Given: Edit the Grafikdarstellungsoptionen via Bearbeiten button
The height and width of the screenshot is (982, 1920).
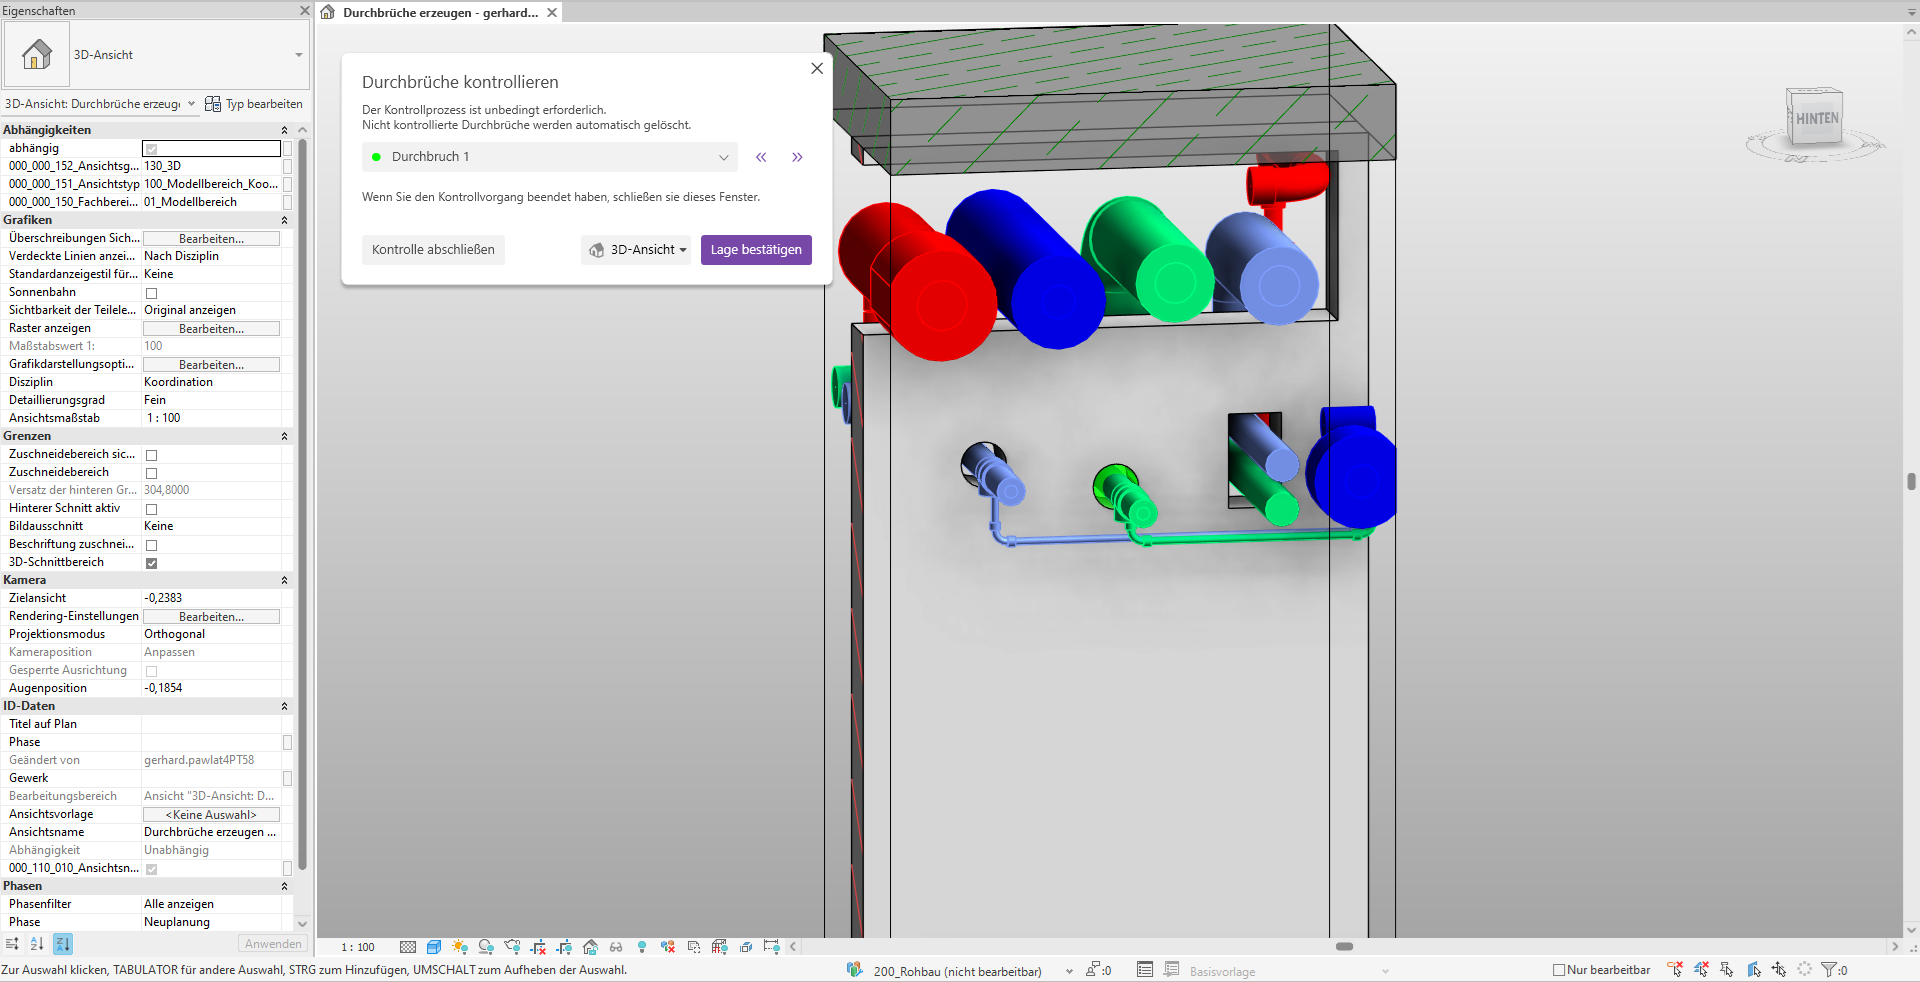Looking at the screenshot, I should tap(210, 364).
